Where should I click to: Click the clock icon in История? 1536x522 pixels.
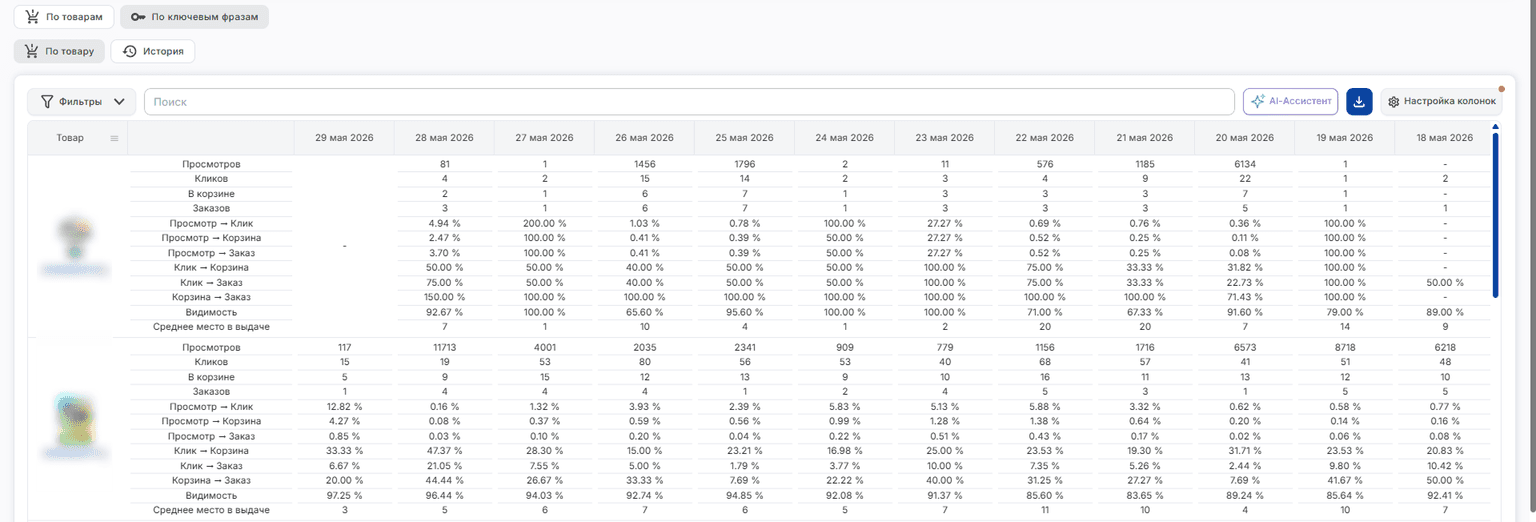click(130, 51)
